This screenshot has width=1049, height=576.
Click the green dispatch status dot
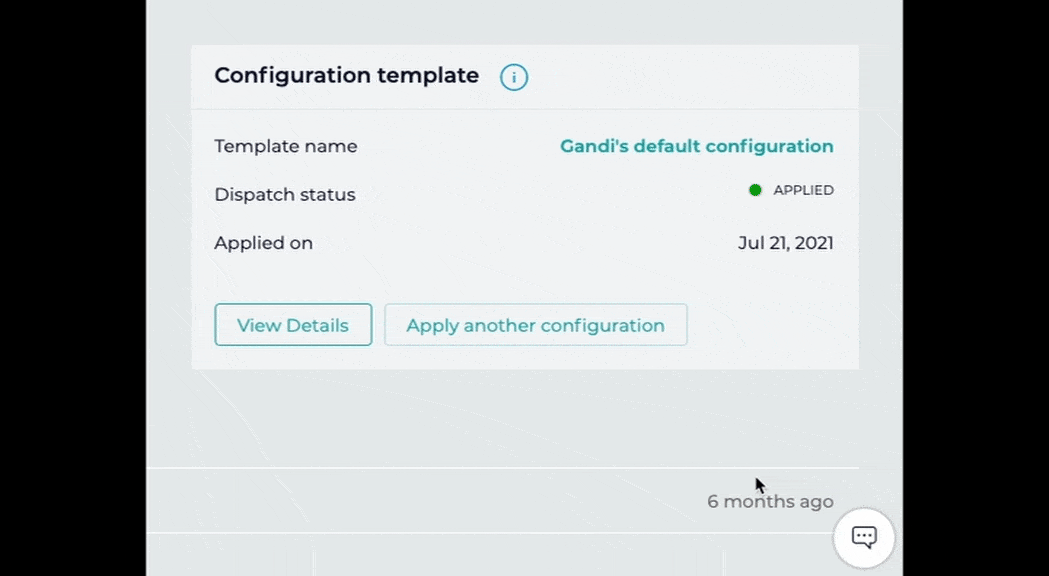click(755, 190)
